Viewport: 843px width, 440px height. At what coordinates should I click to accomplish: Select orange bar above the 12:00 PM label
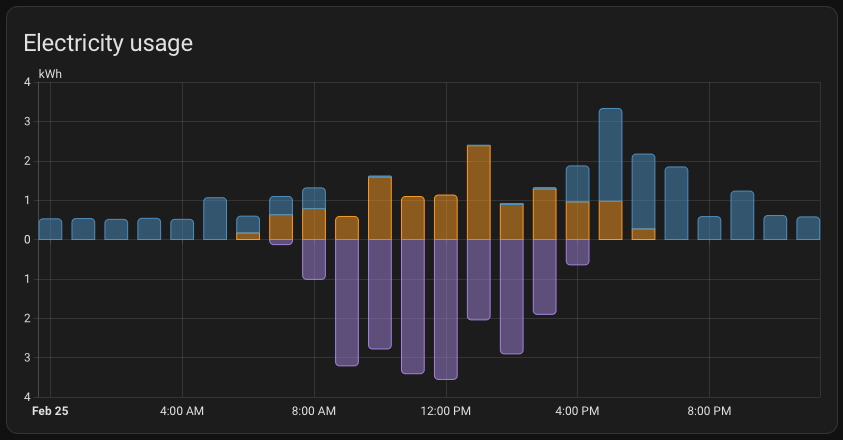coord(446,217)
